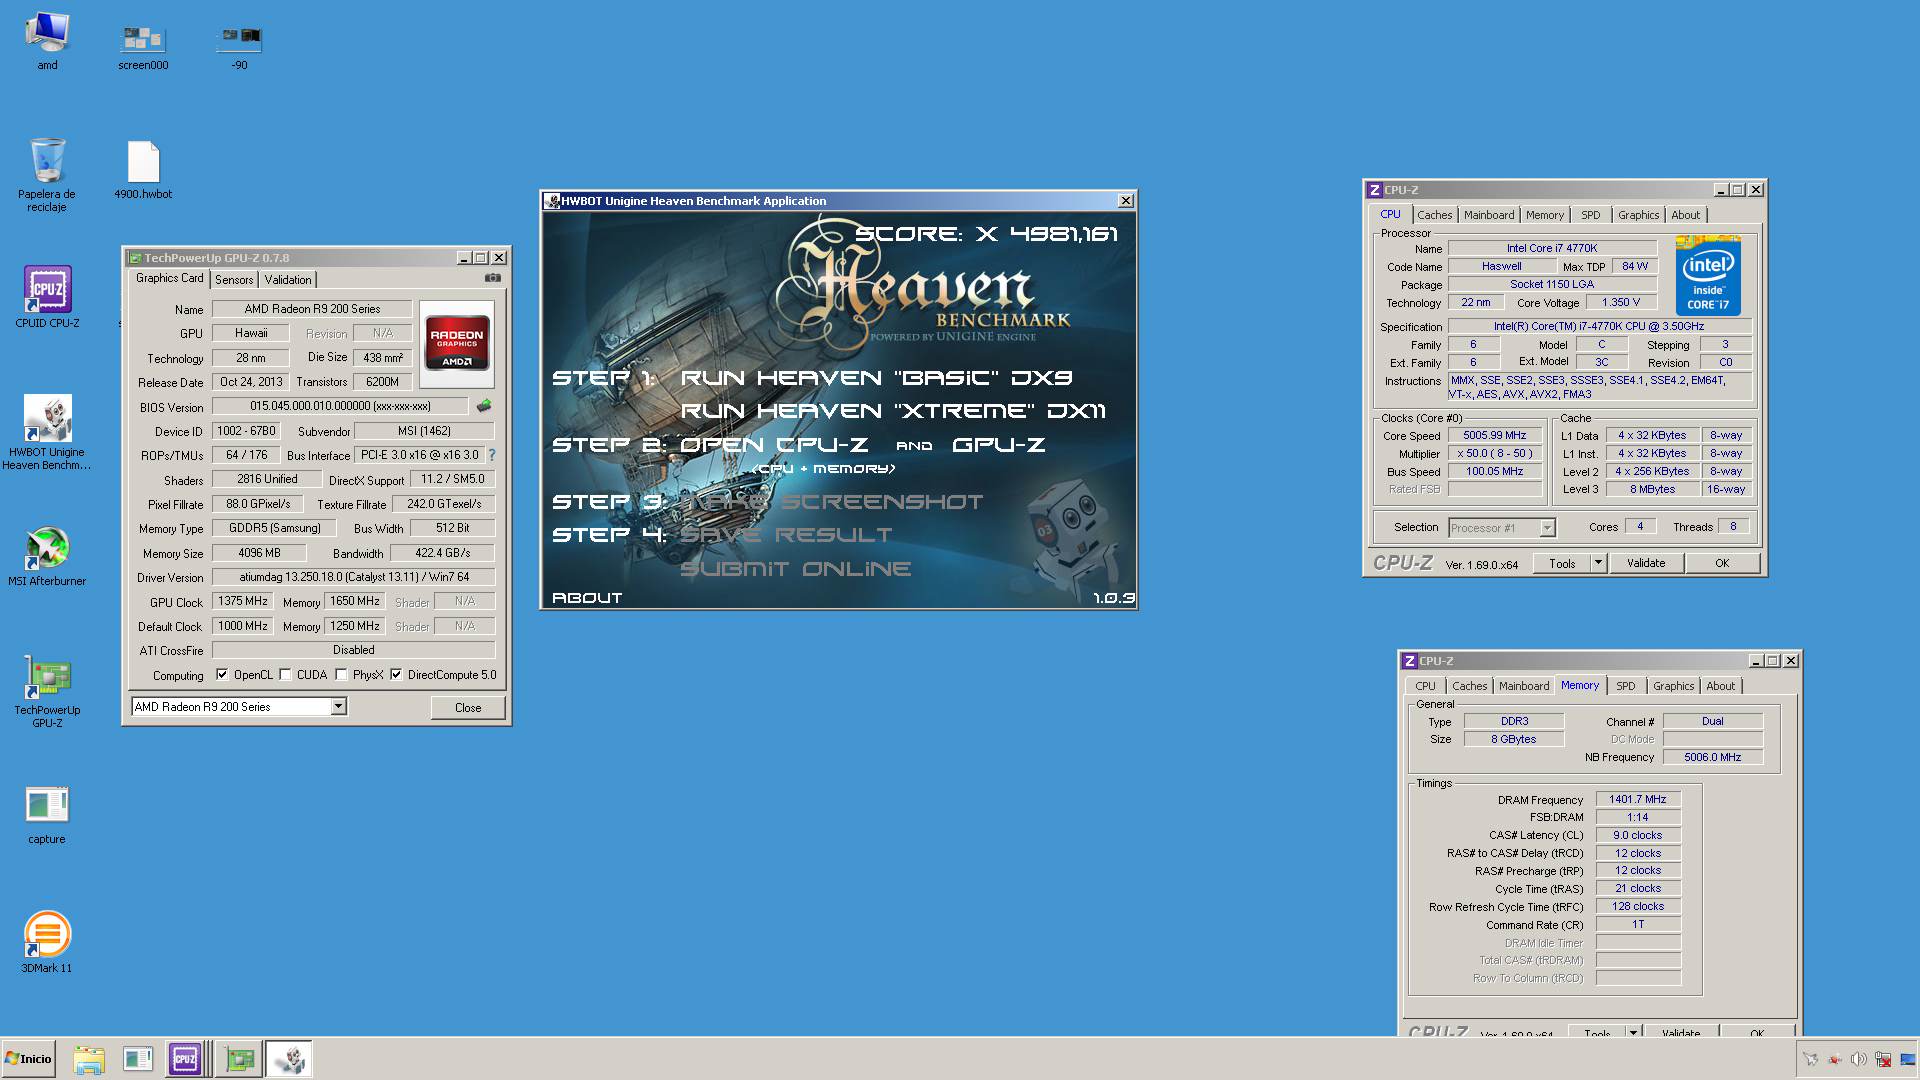The width and height of the screenshot is (1920, 1080).
Task: Click the capture tool taskbar icon
Action: [x=137, y=1059]
